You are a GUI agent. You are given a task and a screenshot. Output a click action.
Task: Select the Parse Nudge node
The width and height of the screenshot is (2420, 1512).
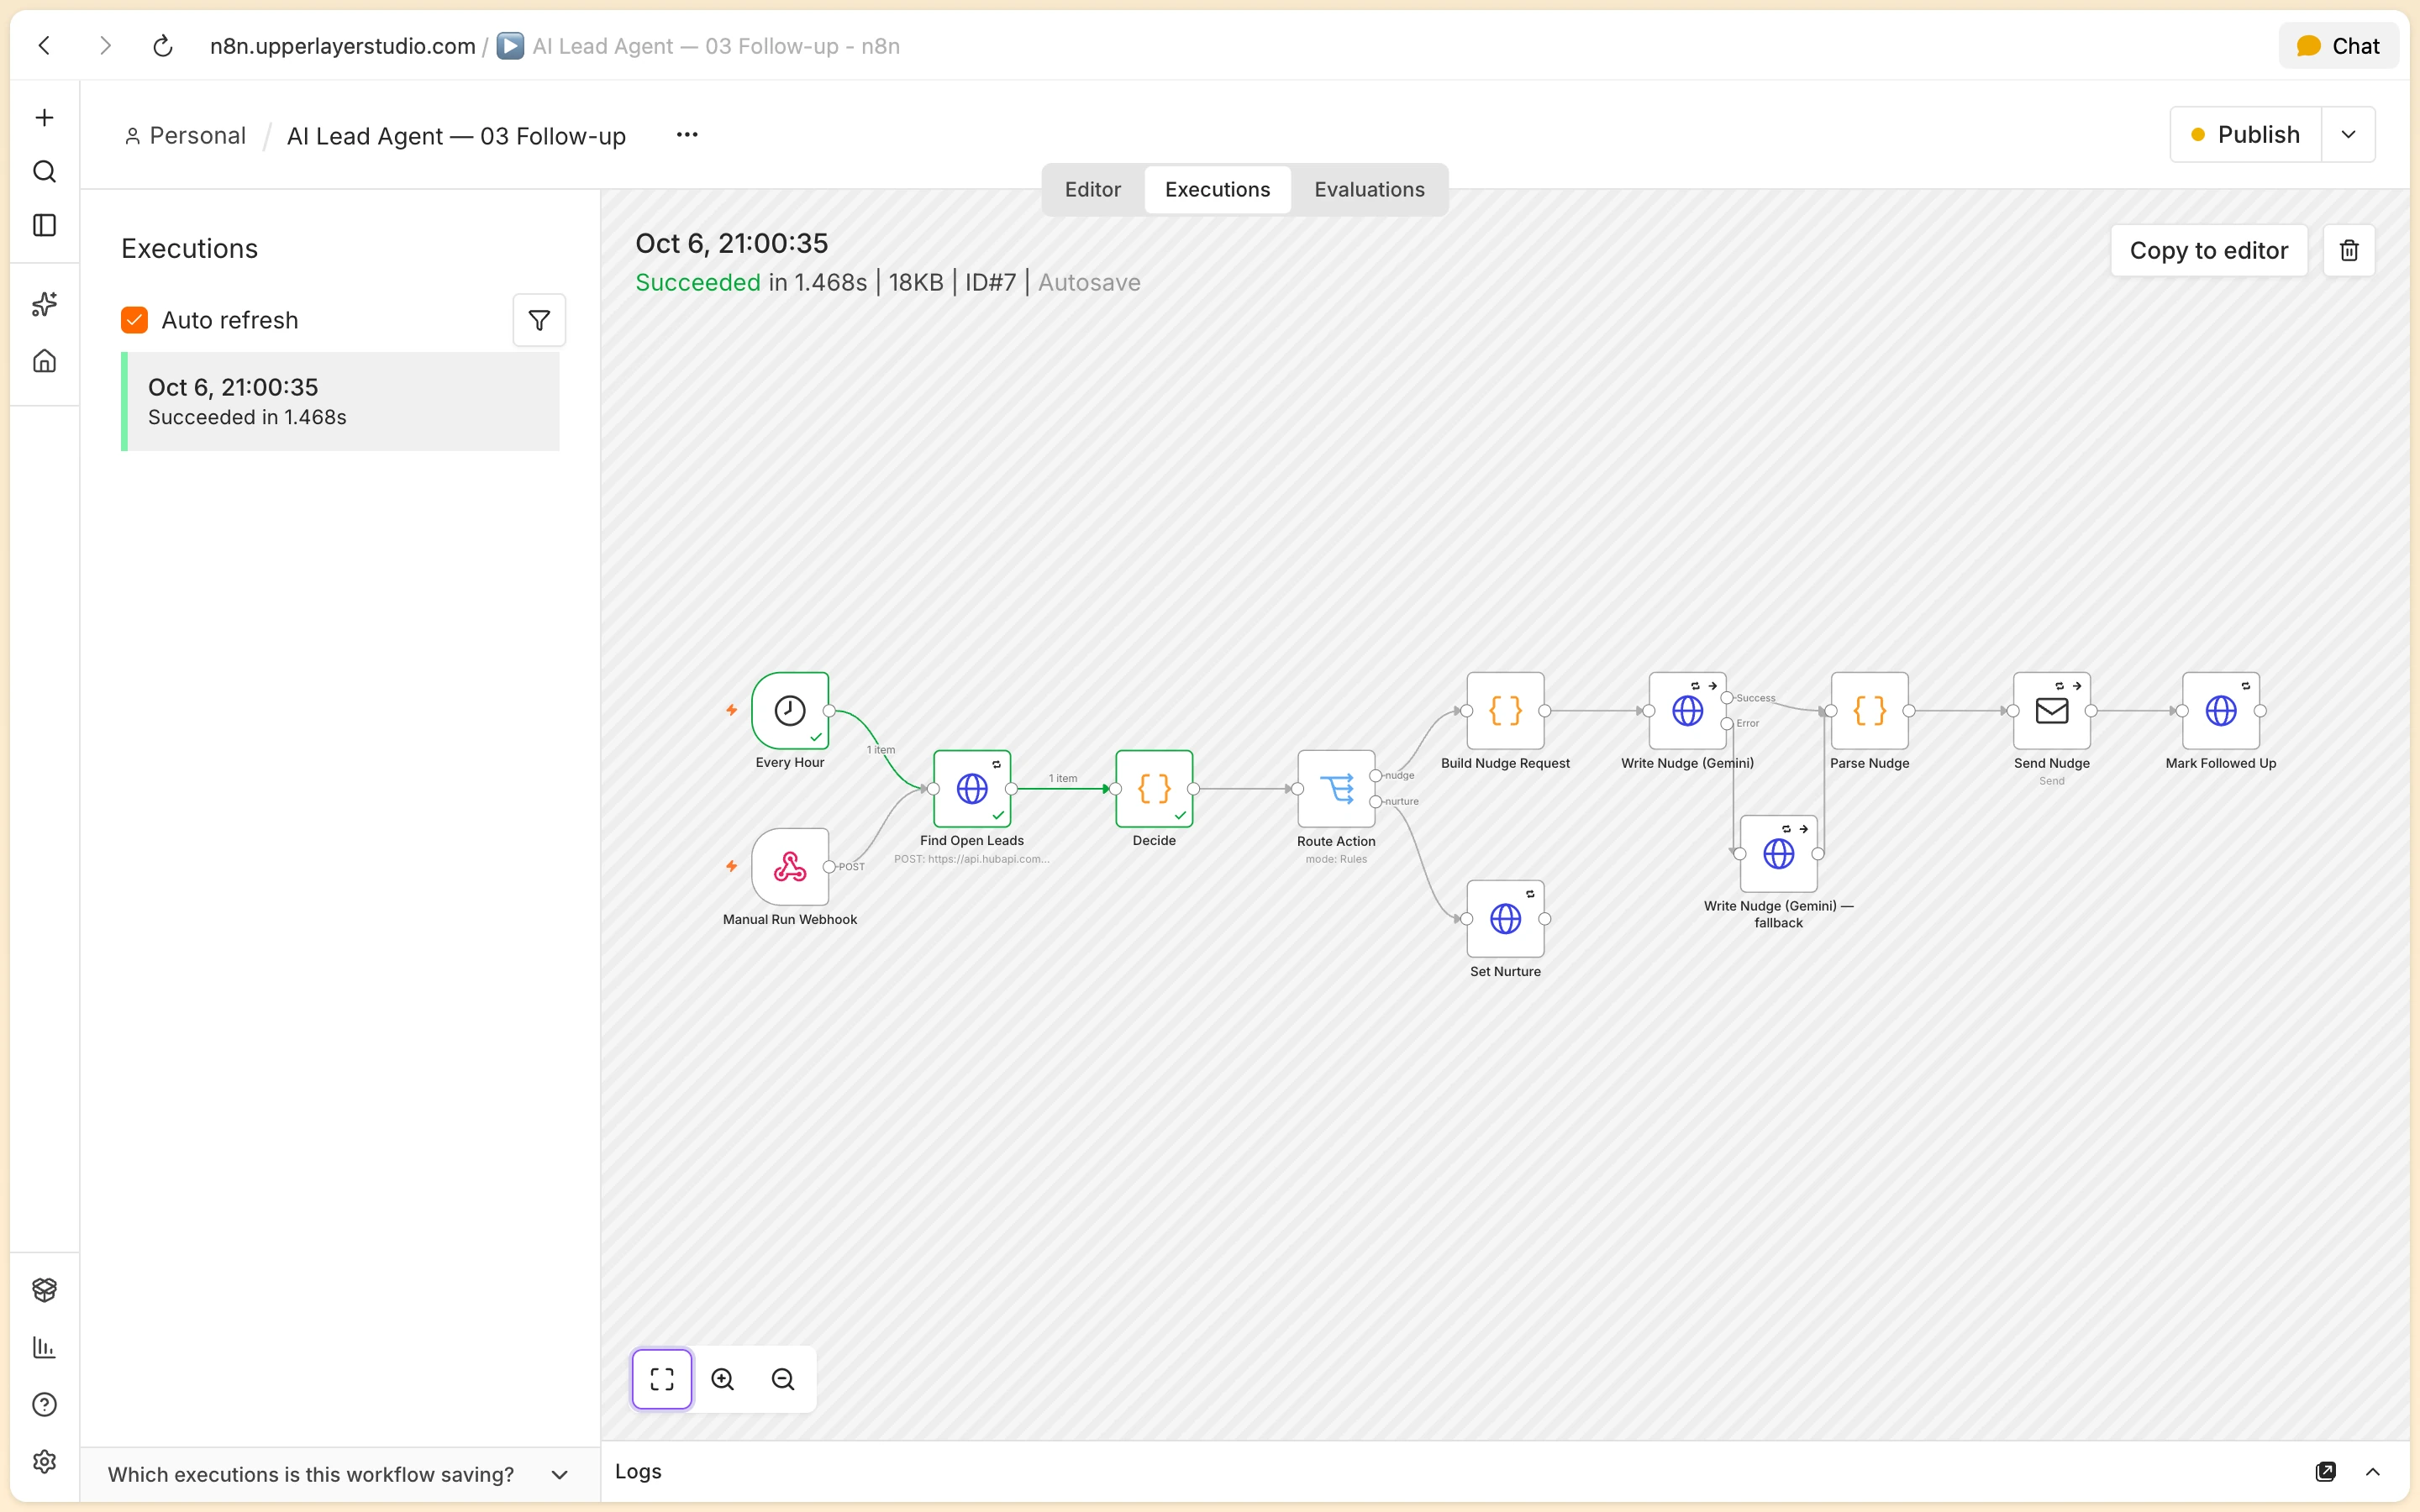click(1869, 711)
